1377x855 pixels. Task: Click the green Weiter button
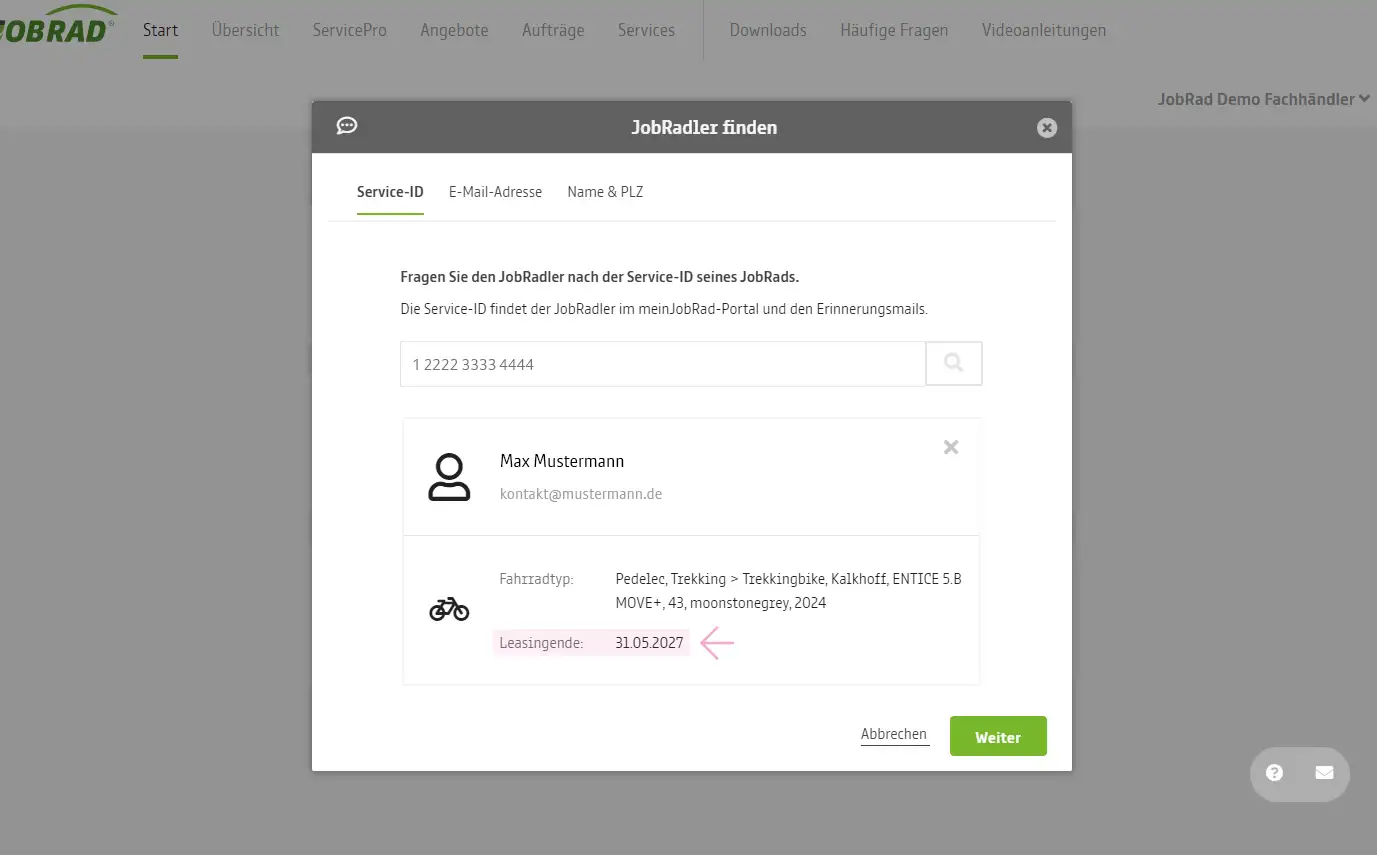997,735
